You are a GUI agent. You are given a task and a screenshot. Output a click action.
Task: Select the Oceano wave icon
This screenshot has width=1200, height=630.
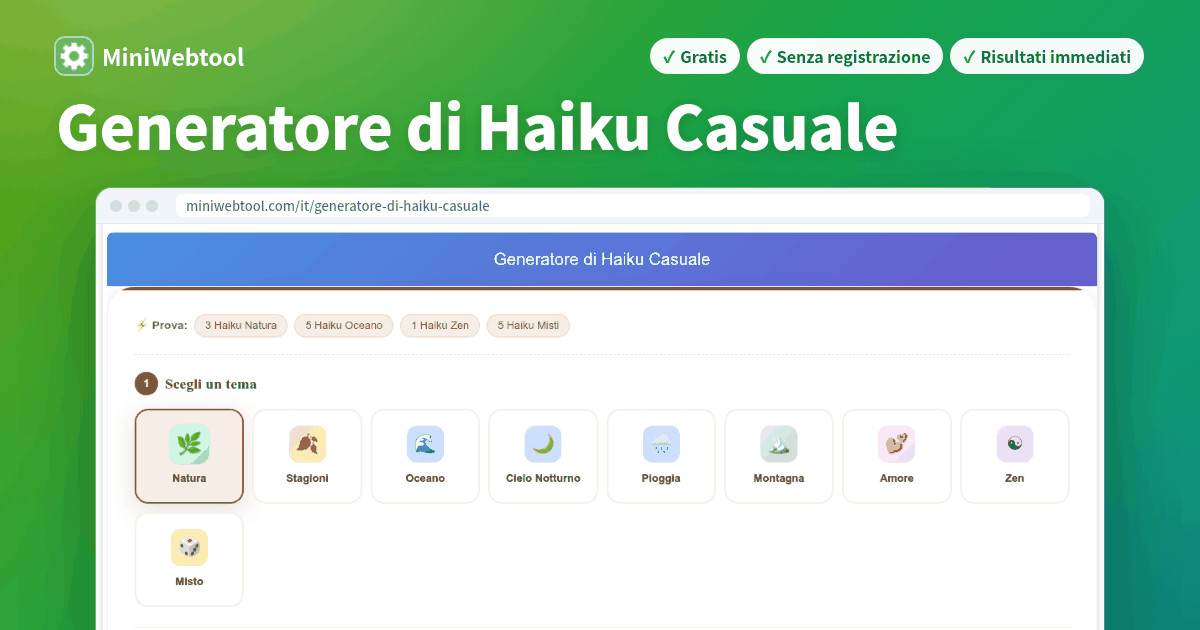click(x=425, y=444)
